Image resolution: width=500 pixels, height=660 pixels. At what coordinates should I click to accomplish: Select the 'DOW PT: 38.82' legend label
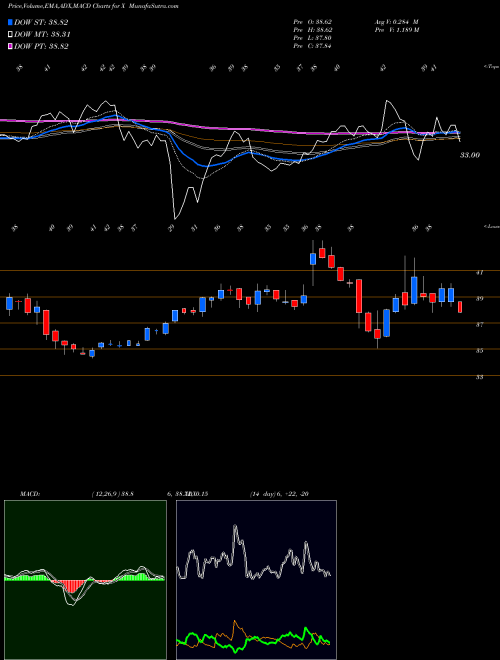[41, 46]
